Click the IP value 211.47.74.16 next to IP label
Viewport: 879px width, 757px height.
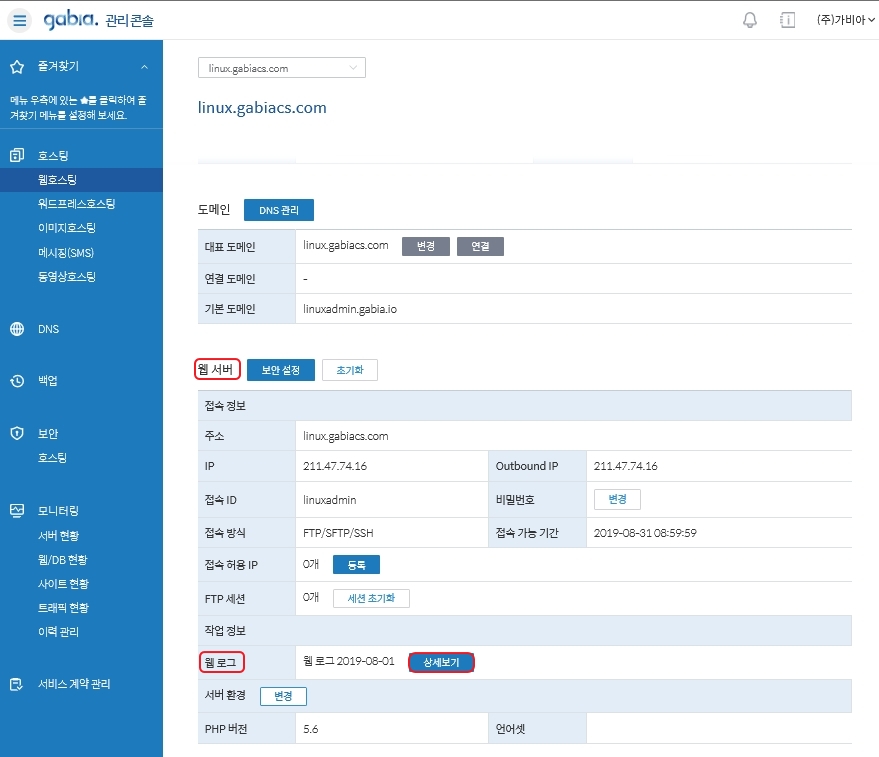[335, 466]
